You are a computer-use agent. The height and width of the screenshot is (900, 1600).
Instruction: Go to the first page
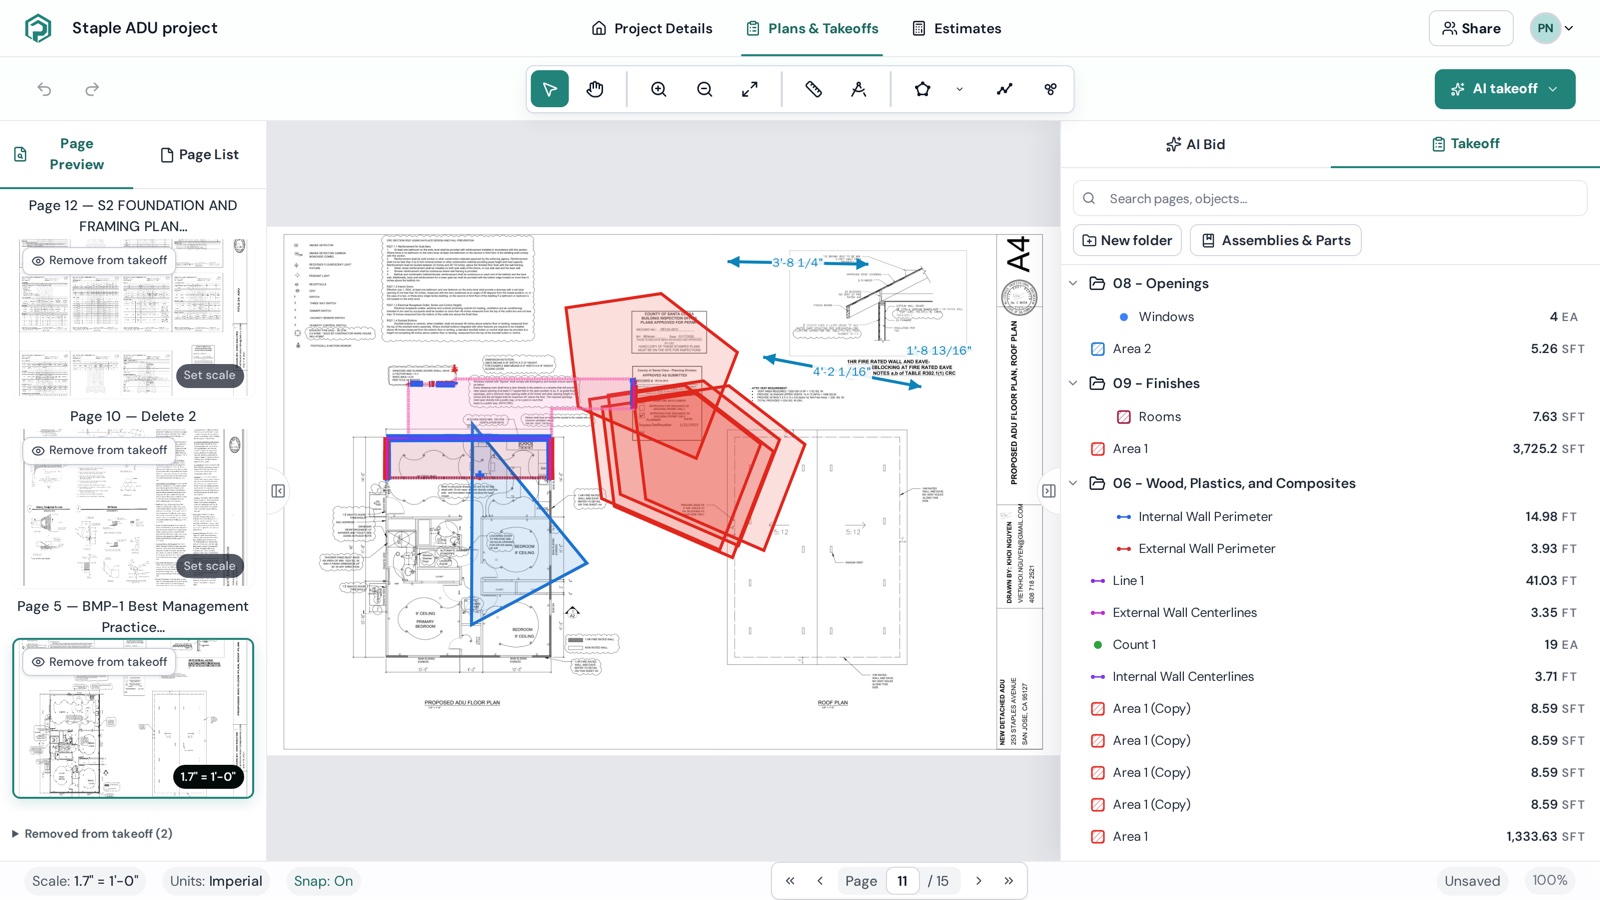(790, 881)
